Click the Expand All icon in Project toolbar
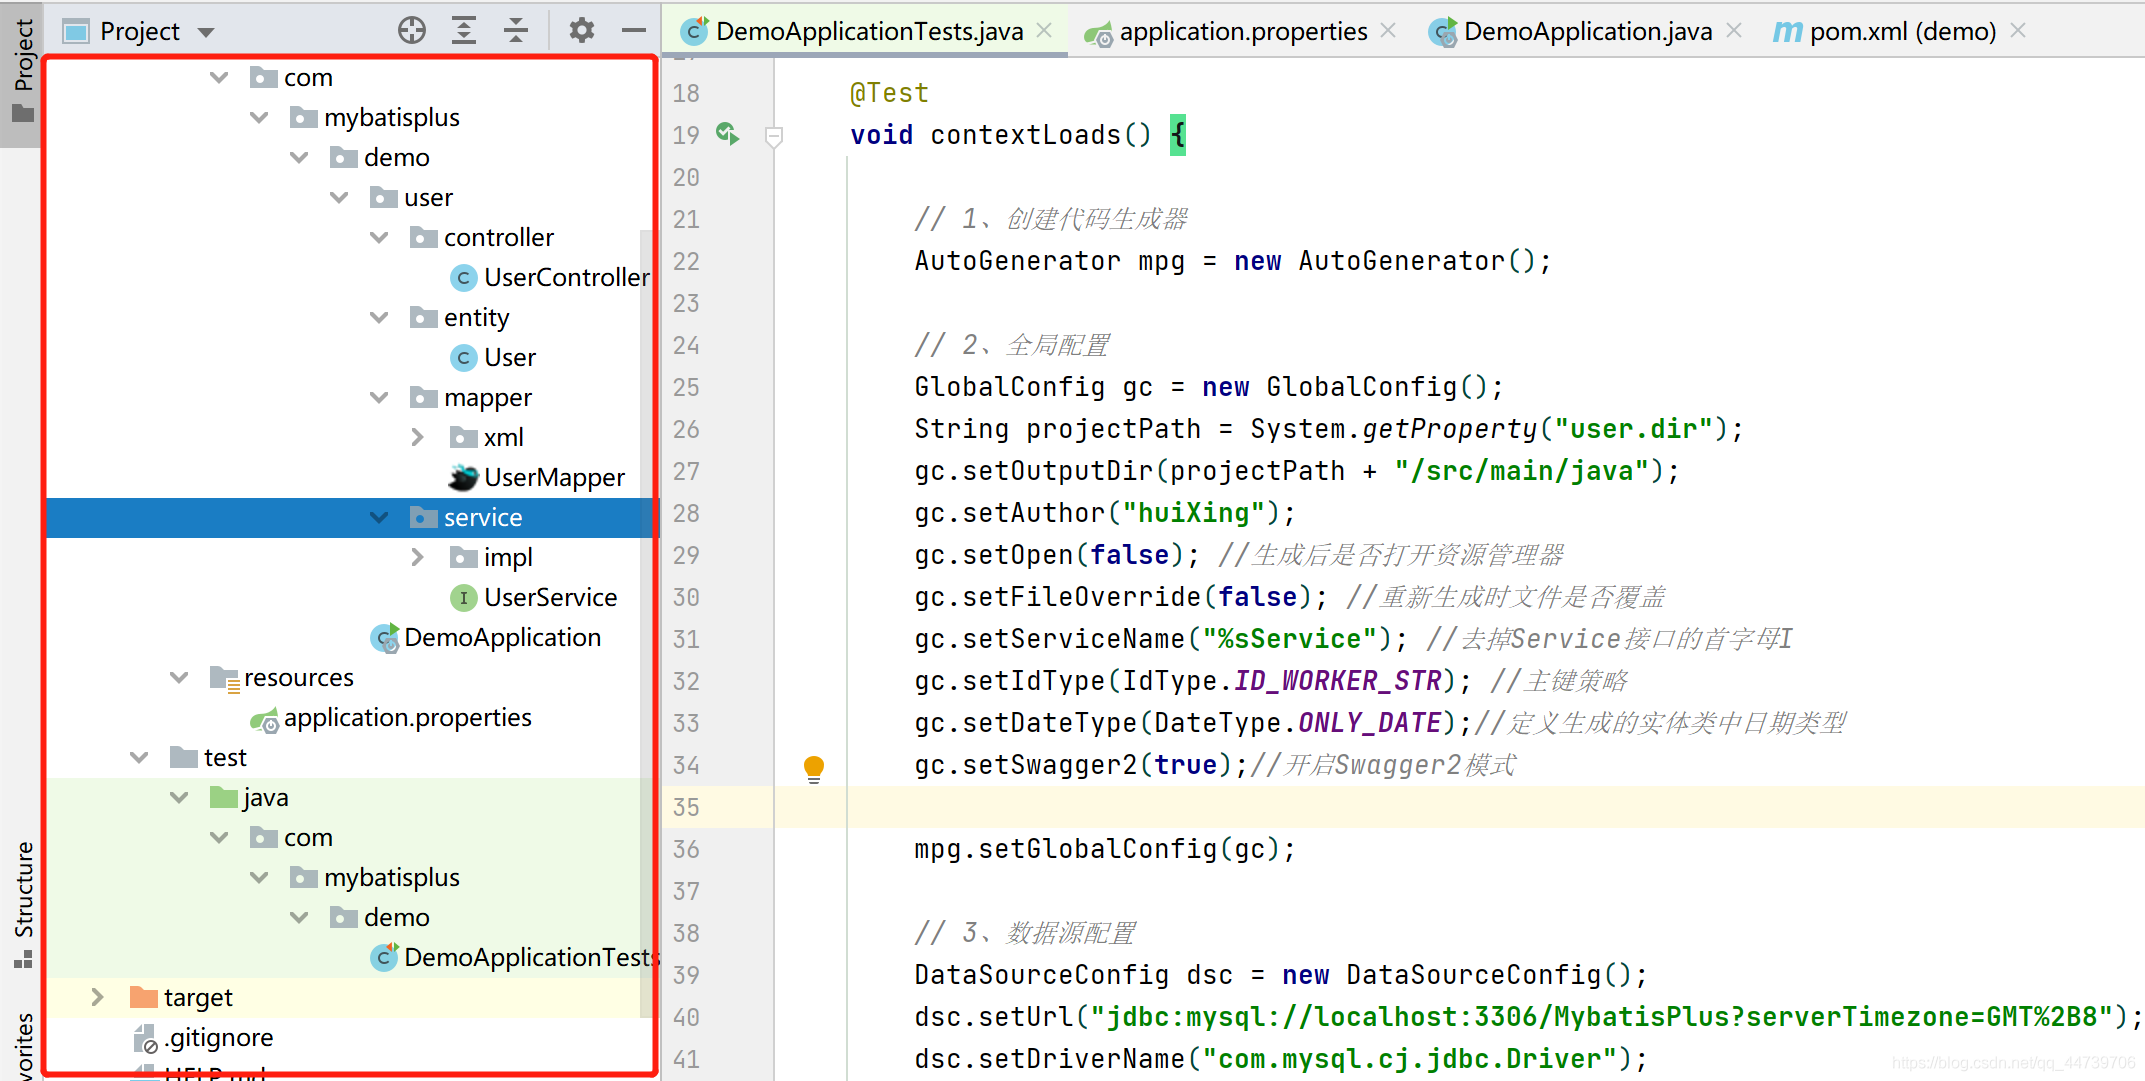The height and width of the screenshot is (1081, 2145). tap(464, 31)
